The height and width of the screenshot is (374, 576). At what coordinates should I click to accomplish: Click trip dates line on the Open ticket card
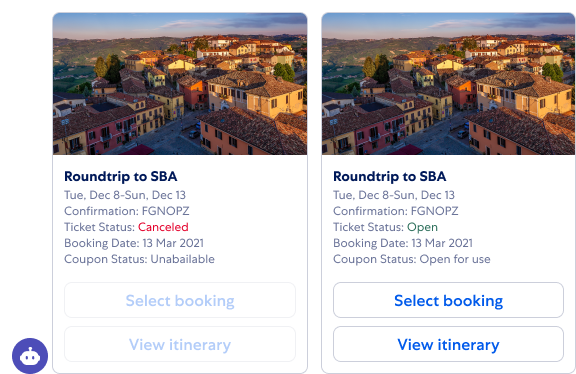point(394,195)
